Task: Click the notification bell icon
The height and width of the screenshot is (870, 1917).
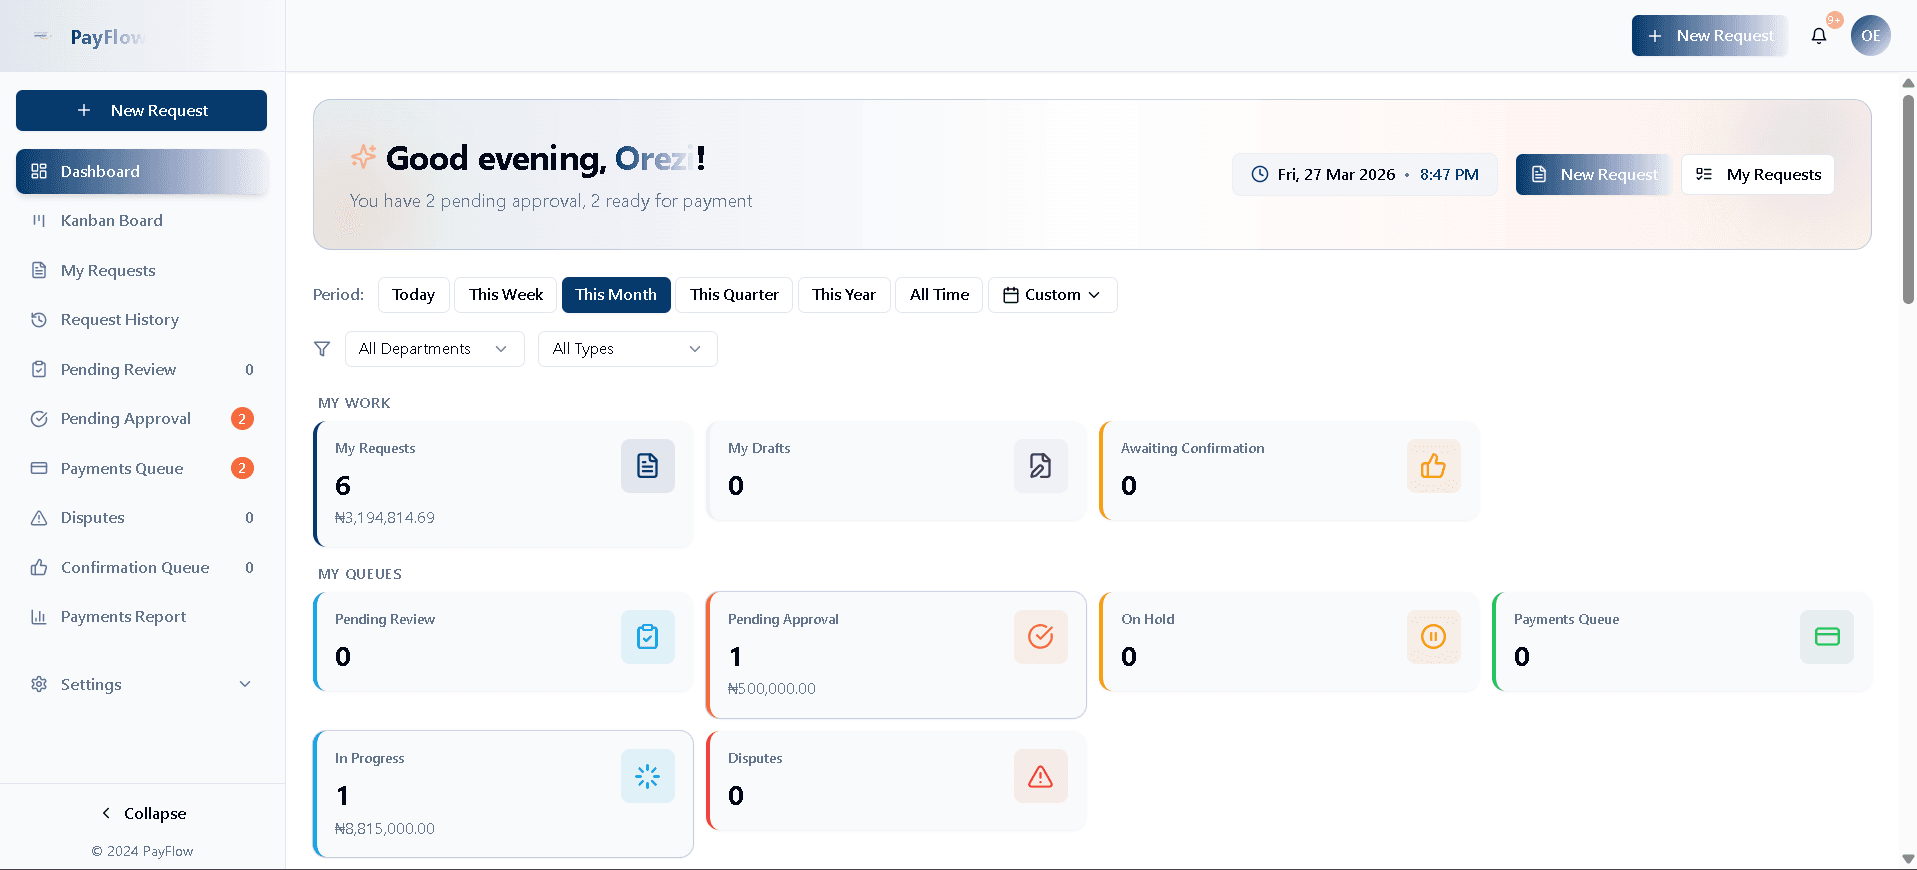Action: (x=1818, y=36)
